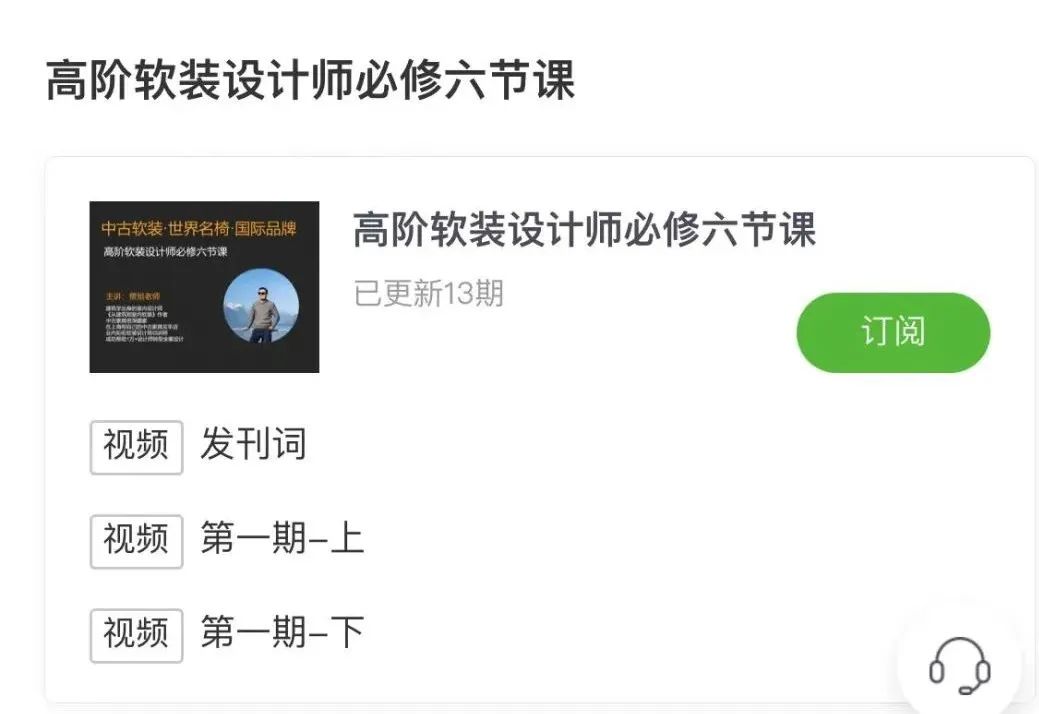Open the course cover thumbnail
This screenshot has height=714, width=1039.
pos(204,287)
